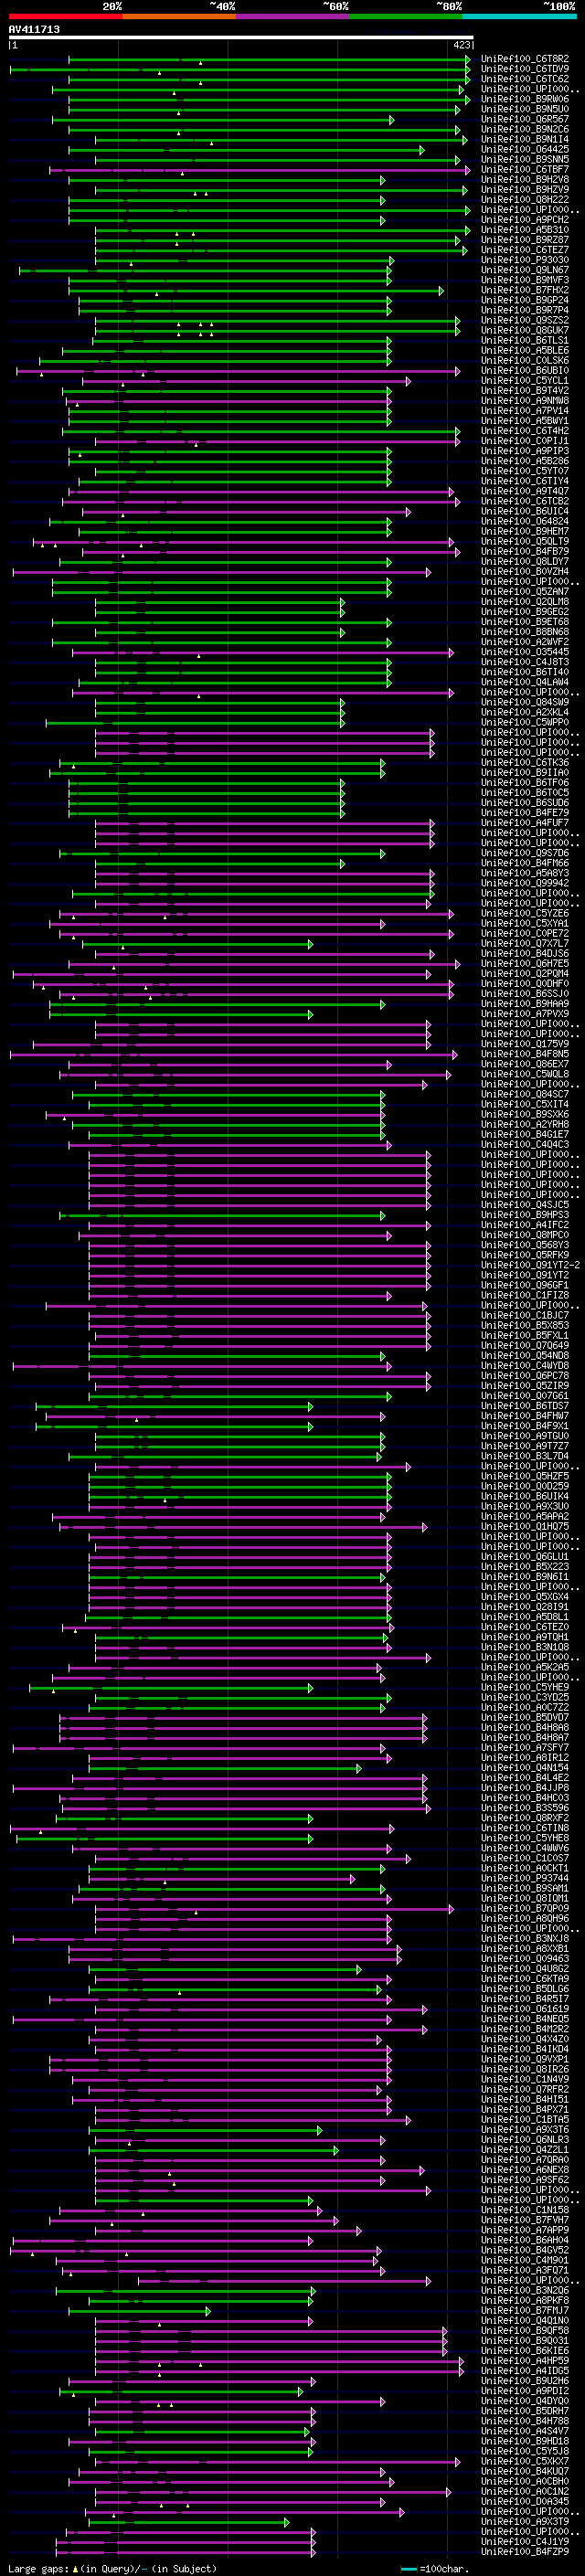Click the cyan ~100% identity legend bar
585x2576 pixels.
click(x=520, y=16)
